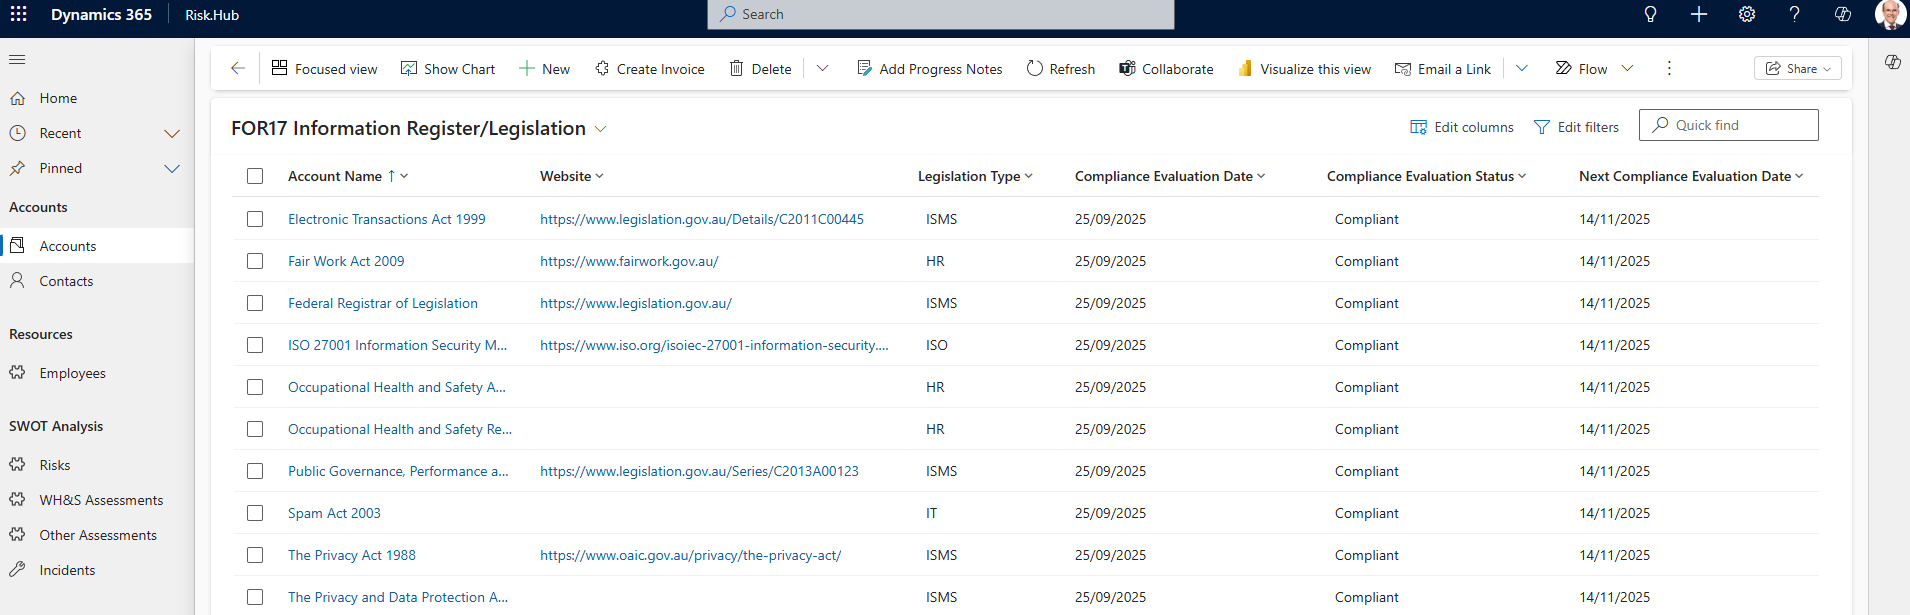Viewport: 1910px width, 615px height.
Task: Open the Dynamics 365 app launcher grid
Action: click(18, 14)
